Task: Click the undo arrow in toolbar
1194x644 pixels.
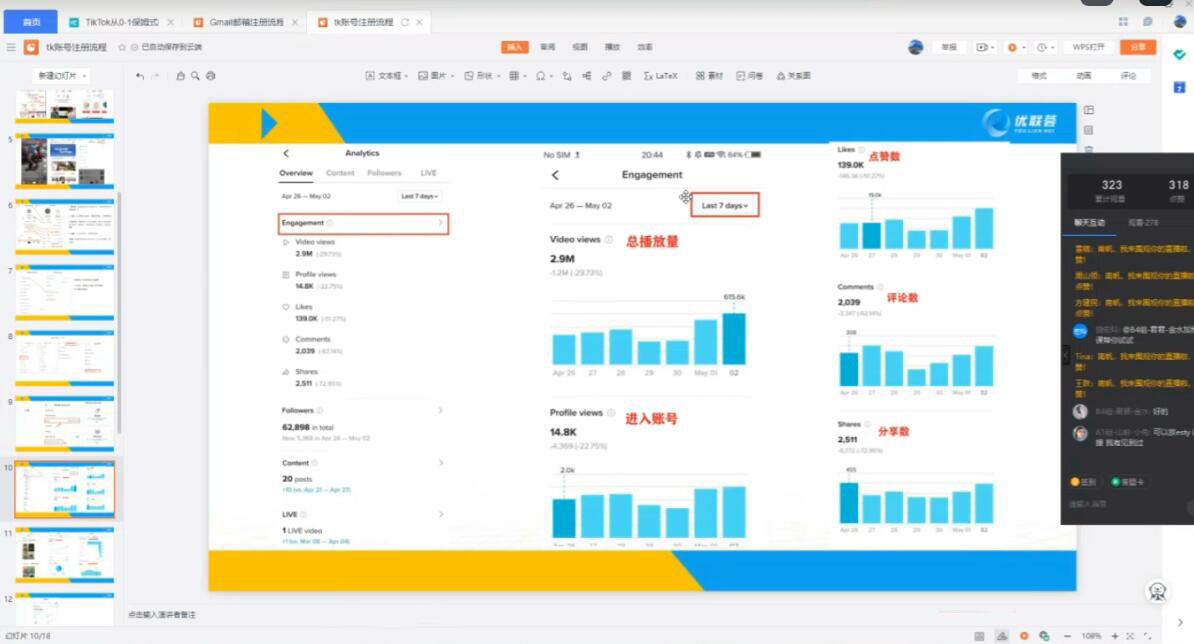Action: point(140,76)
